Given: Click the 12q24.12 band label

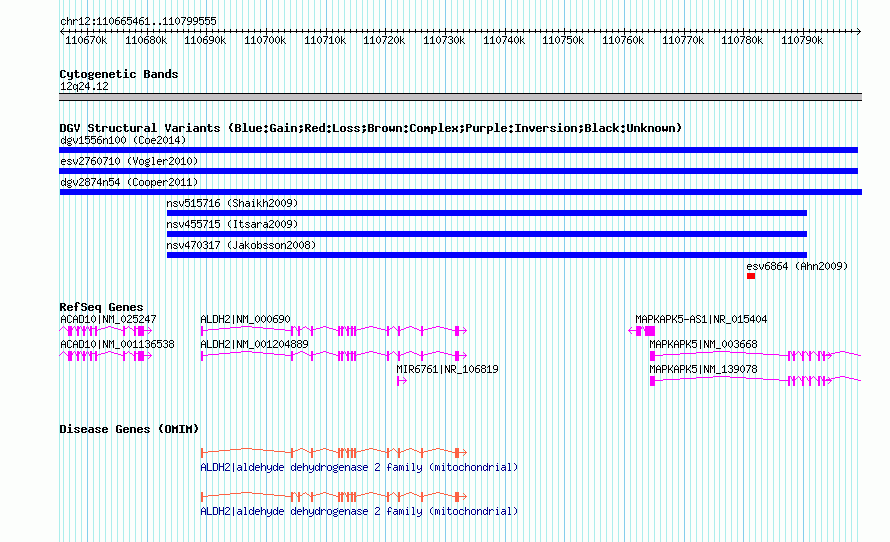Looking at the screenshot, I should click(x=84, y=86).
